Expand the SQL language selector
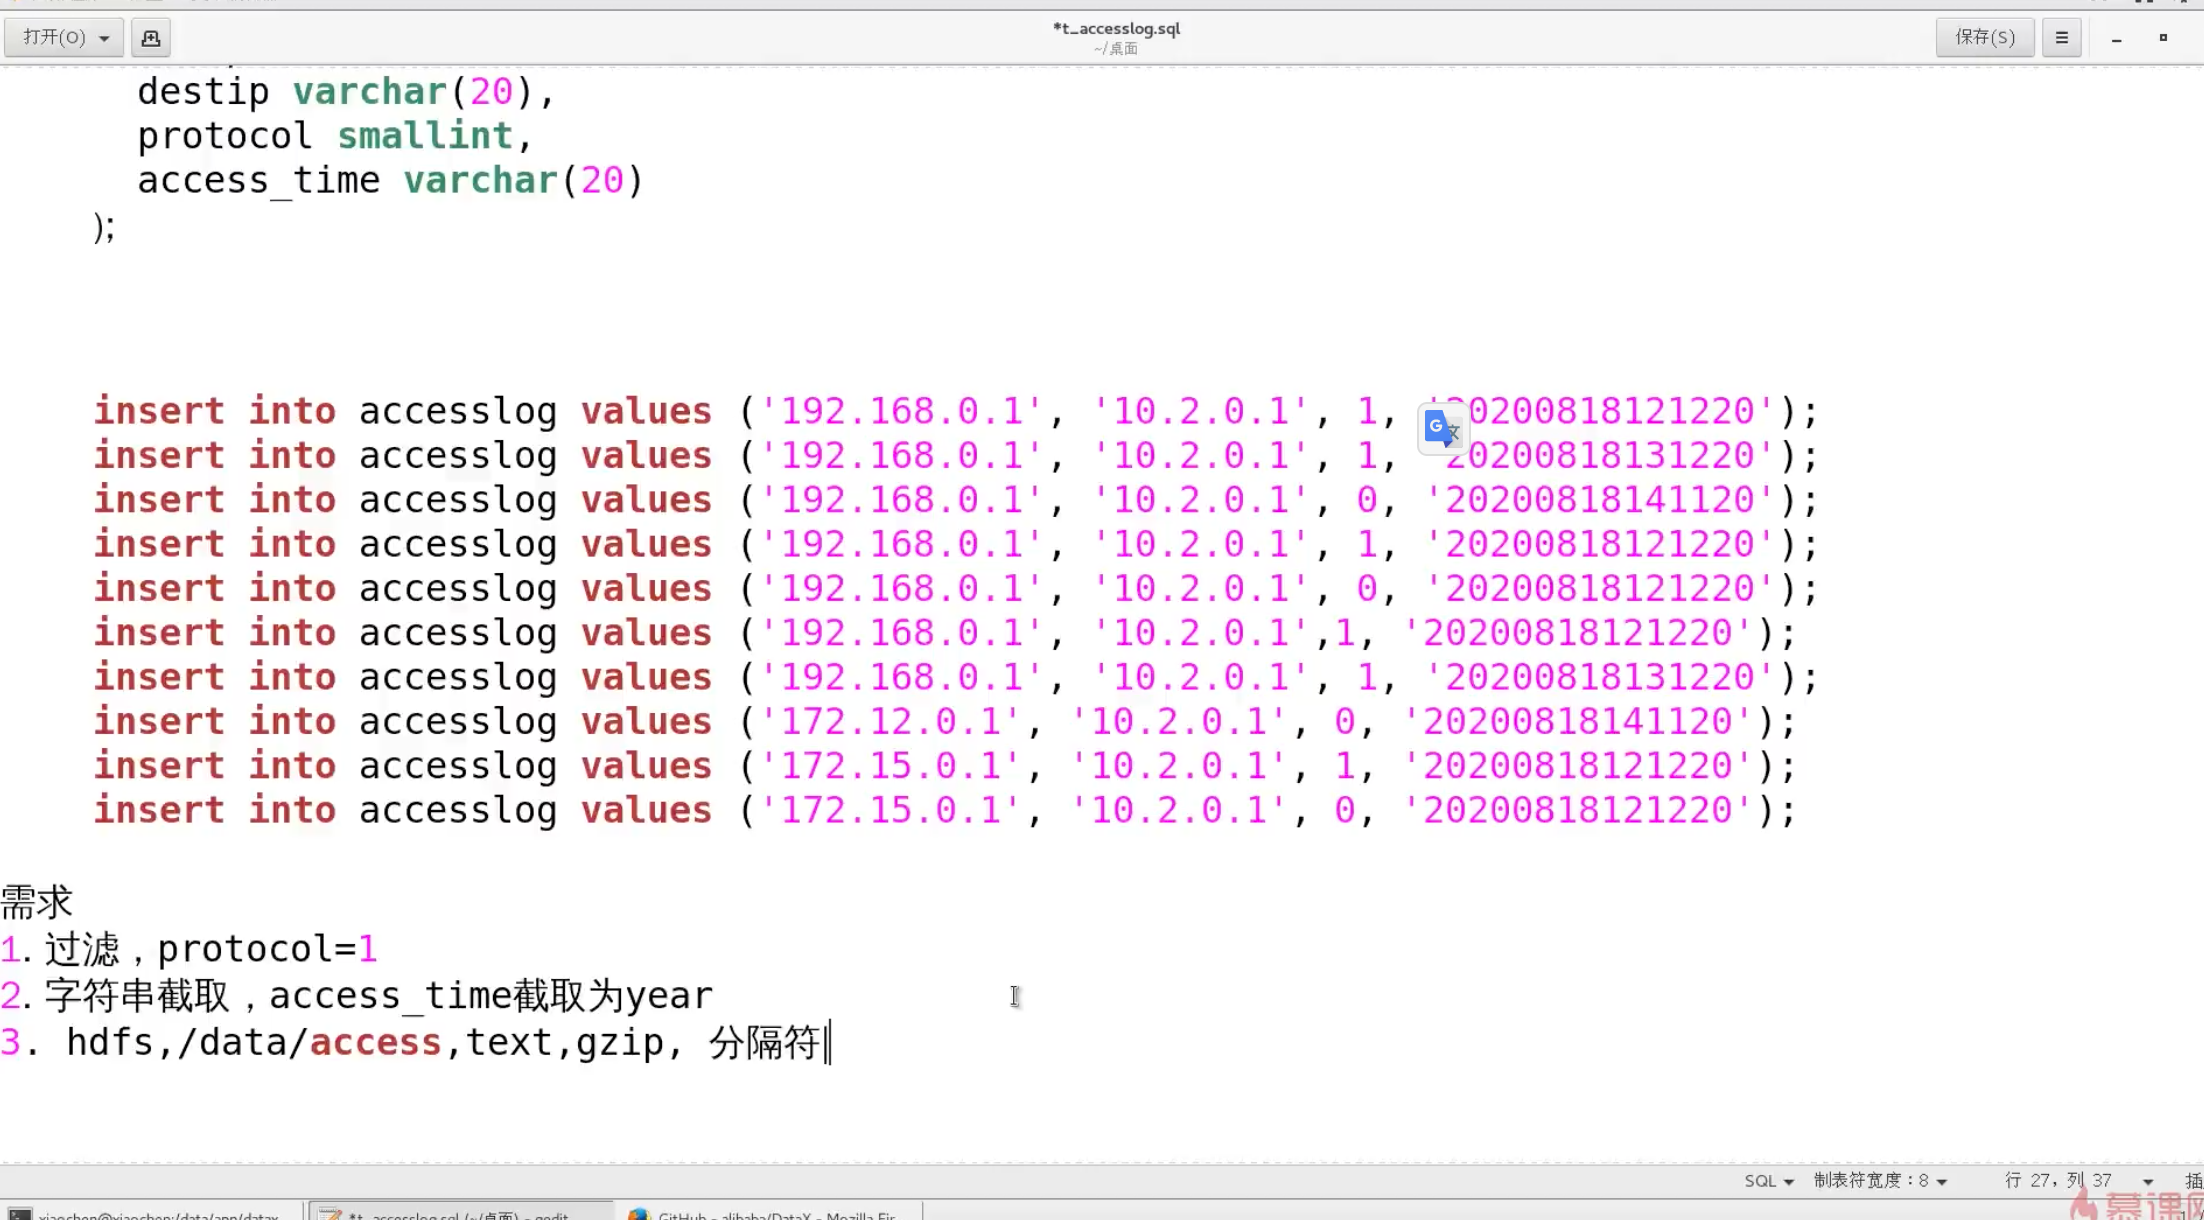 [x=1768, y=1181]
